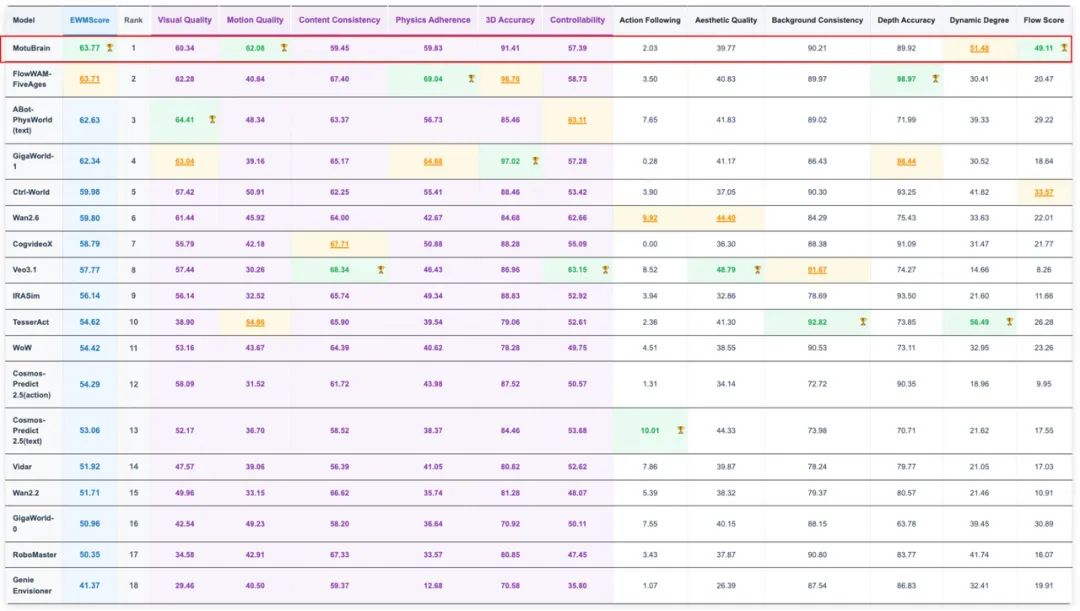Click the trophy beside TesserAct's 92.82 Background Consistency
Screen dimensions: 1080x611
click(863, 322)
